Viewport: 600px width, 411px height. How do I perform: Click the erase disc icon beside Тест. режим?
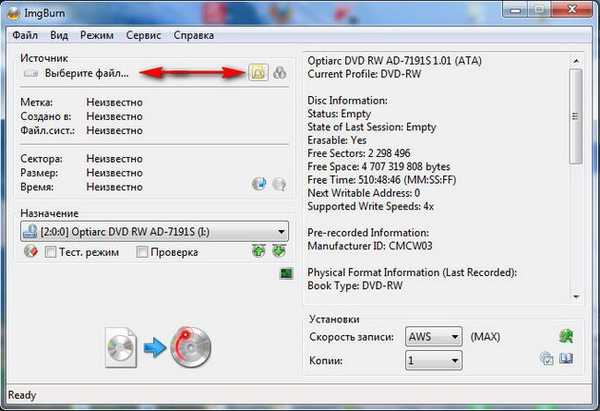click(x=31, y=251)
